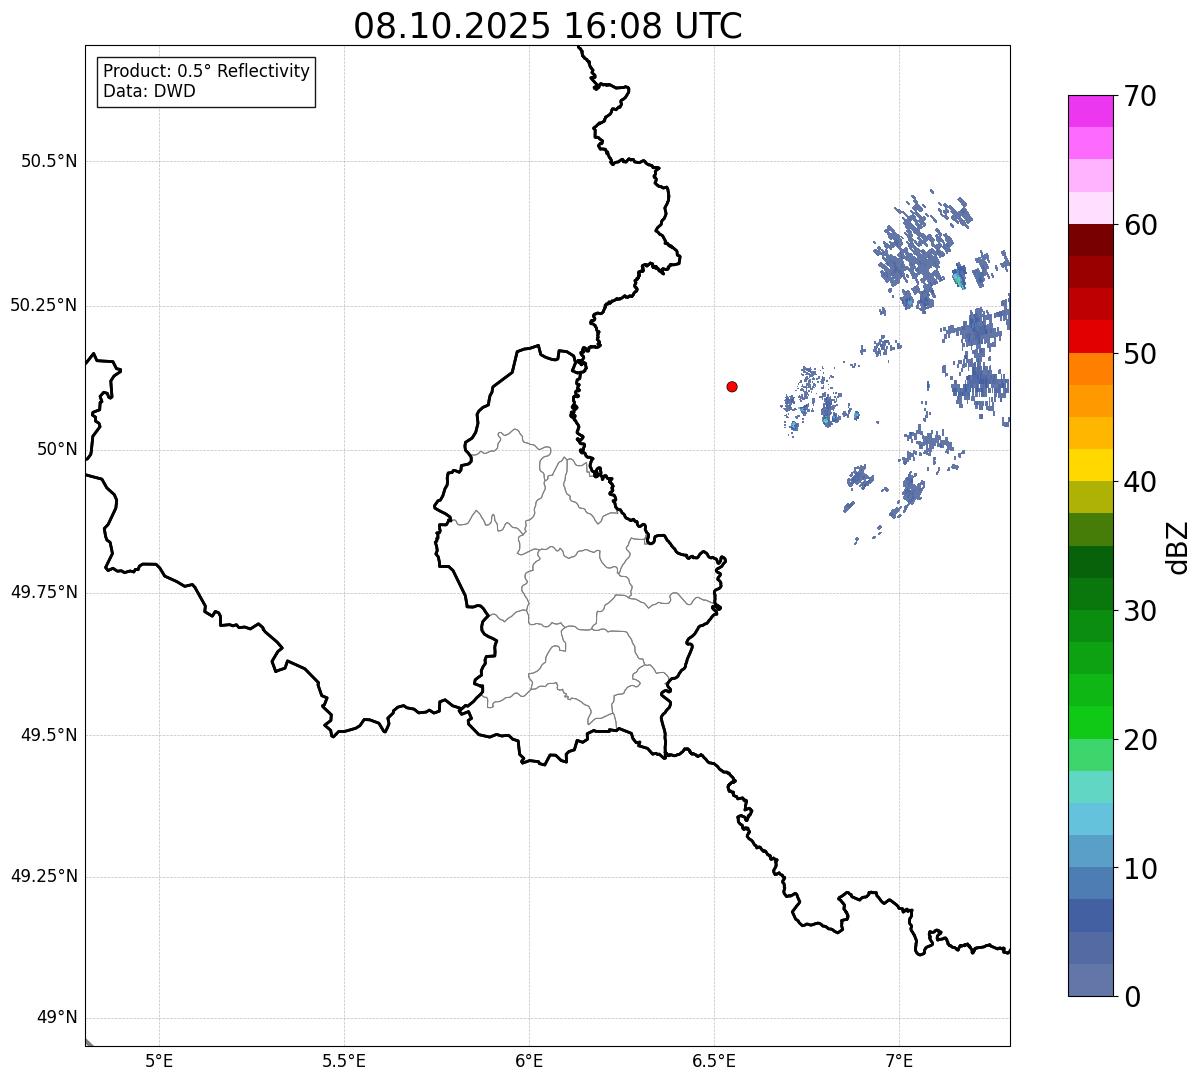Select the Product: 0.5° Reflectivity text

[x=206, y=72]
